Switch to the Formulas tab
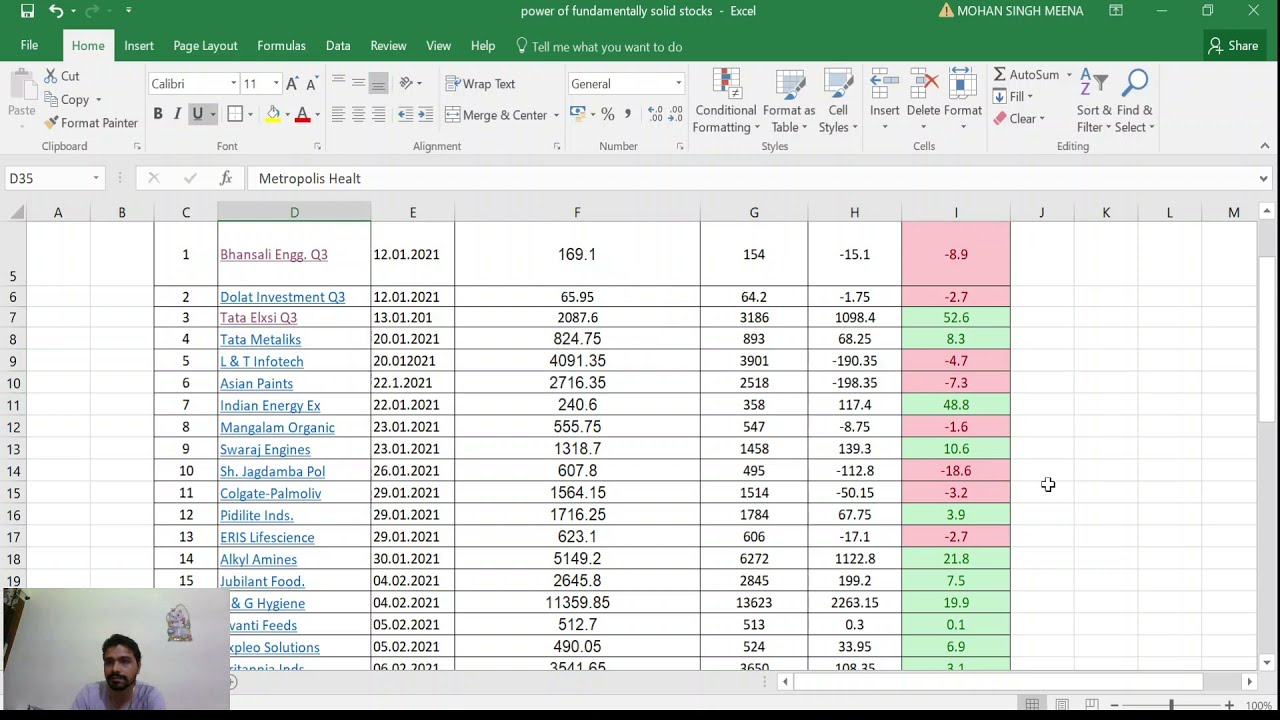 (281, 46)
